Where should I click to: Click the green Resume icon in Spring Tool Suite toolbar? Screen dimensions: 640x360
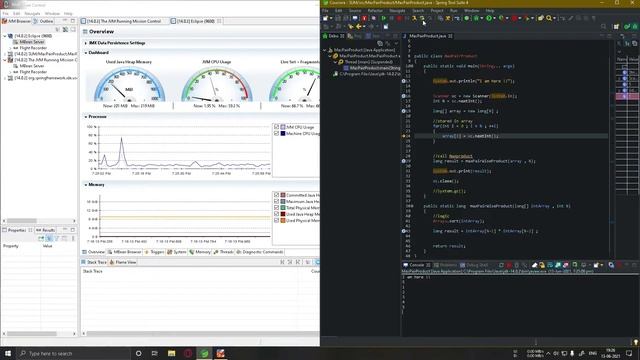(x=384, y=18)
